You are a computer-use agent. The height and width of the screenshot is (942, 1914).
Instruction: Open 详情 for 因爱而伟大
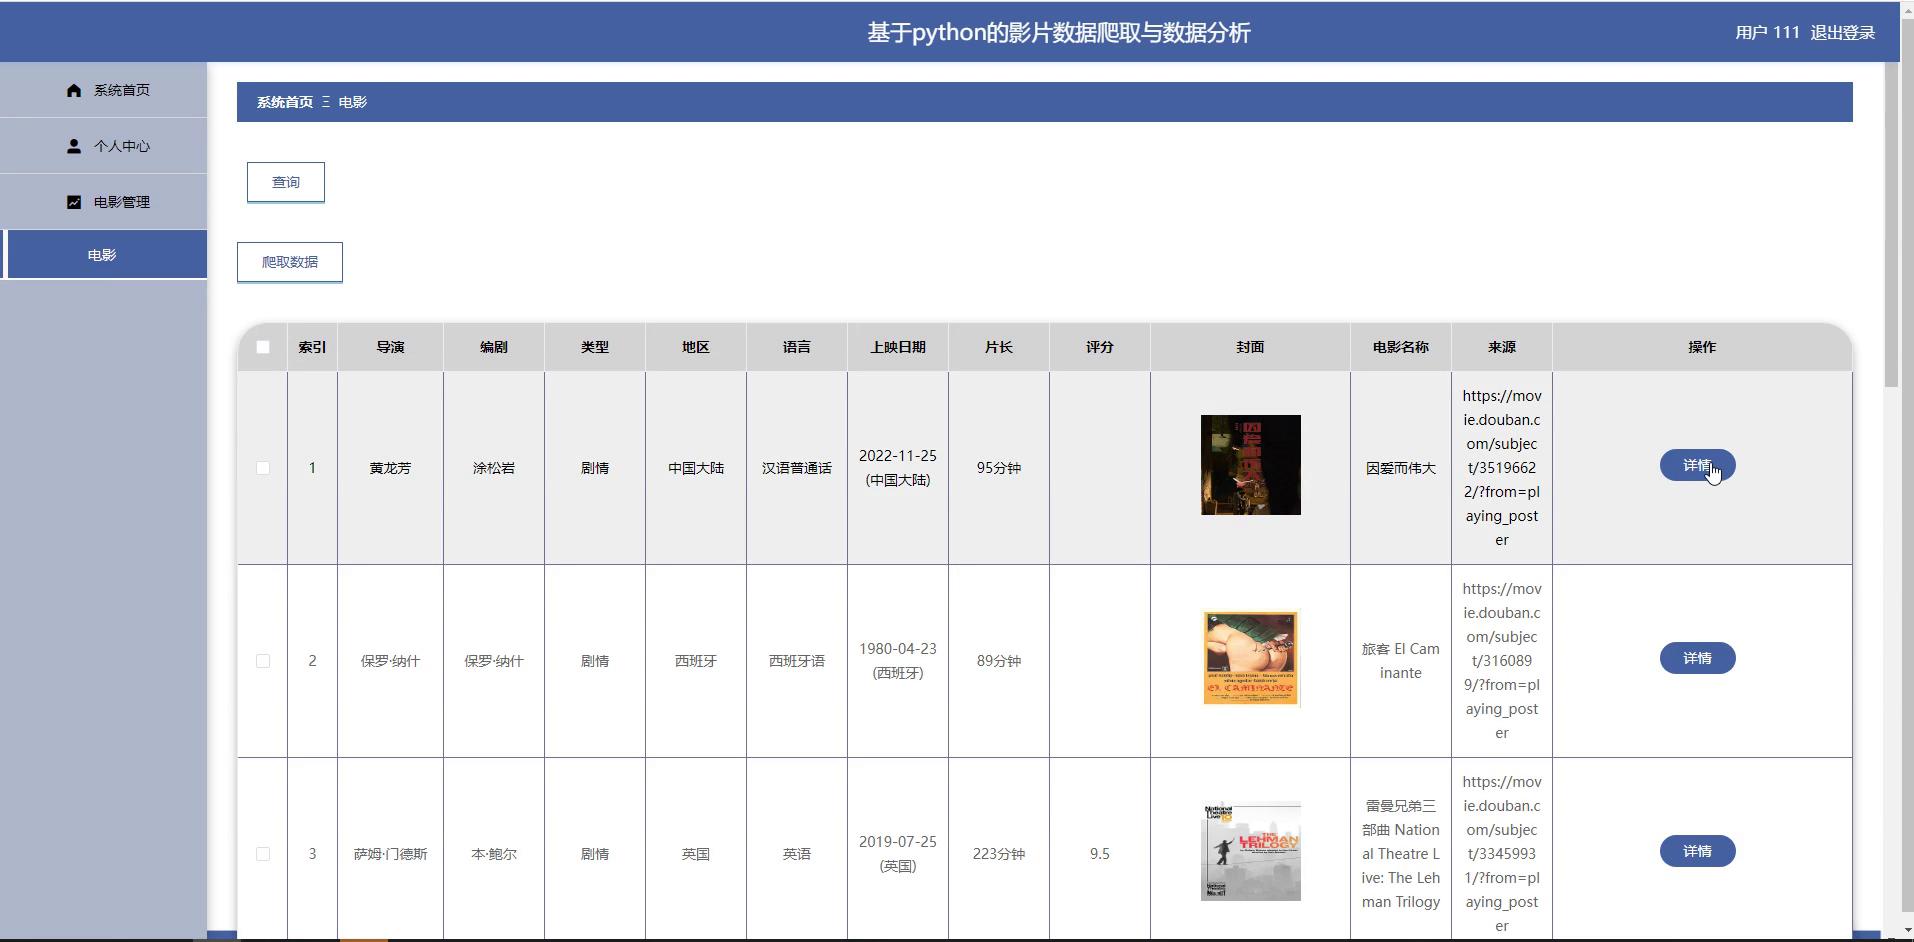point(1698,465)
